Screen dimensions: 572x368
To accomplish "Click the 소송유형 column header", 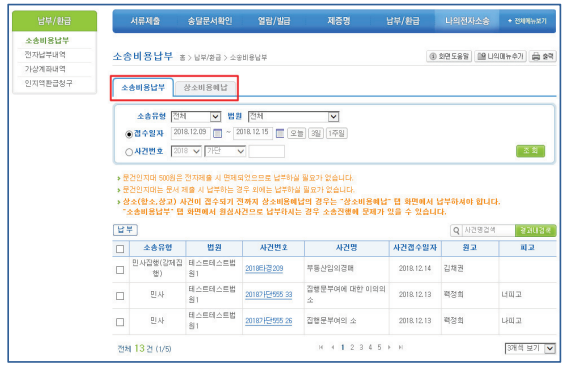I will point(158,248).
